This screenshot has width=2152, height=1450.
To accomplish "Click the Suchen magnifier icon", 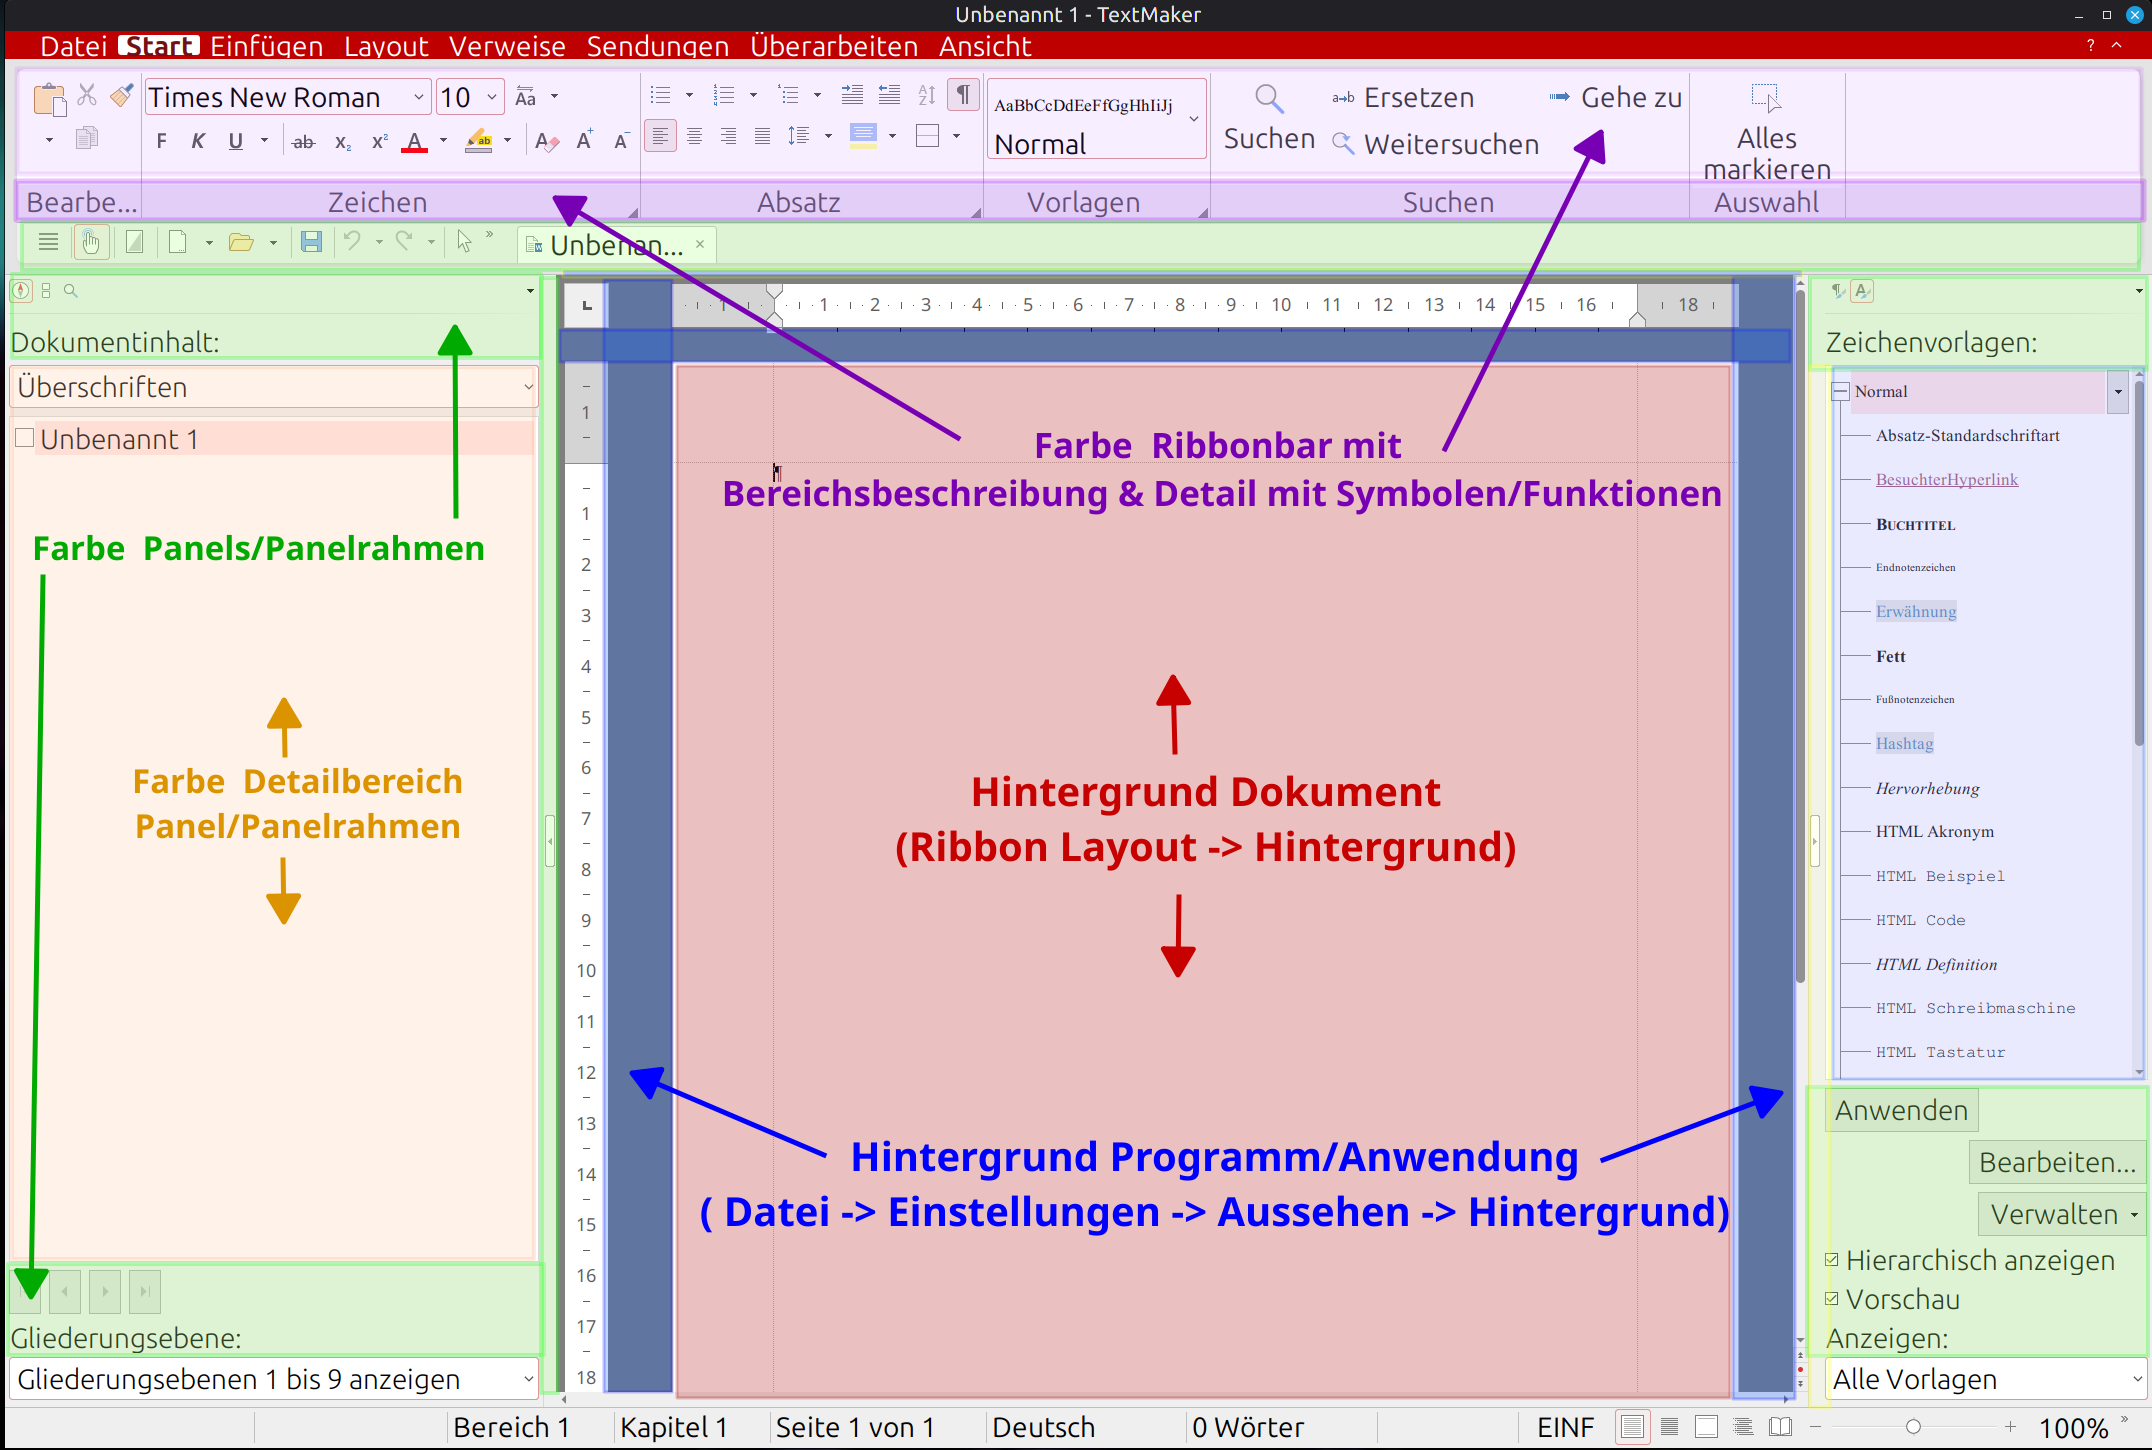I will point(1269,99).
